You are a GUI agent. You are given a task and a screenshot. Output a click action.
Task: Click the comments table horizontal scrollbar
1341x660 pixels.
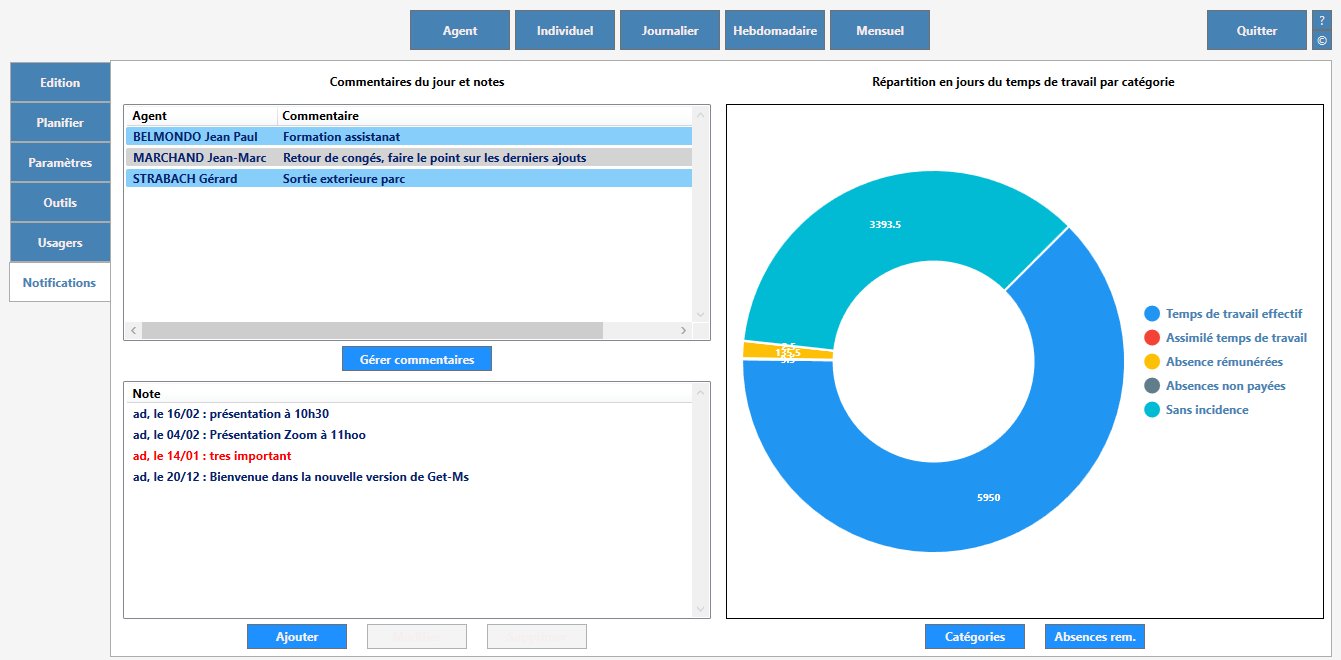coord(372,330)
